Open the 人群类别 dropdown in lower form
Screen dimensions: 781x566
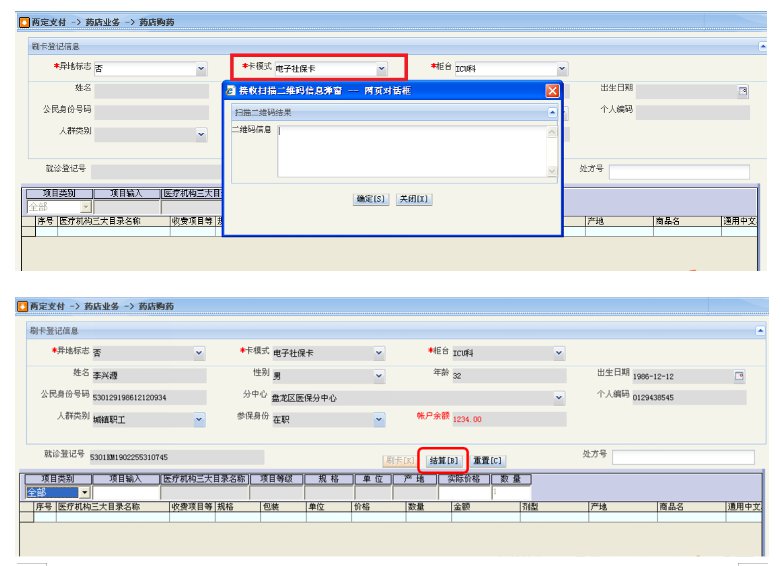tap(199, 420)
